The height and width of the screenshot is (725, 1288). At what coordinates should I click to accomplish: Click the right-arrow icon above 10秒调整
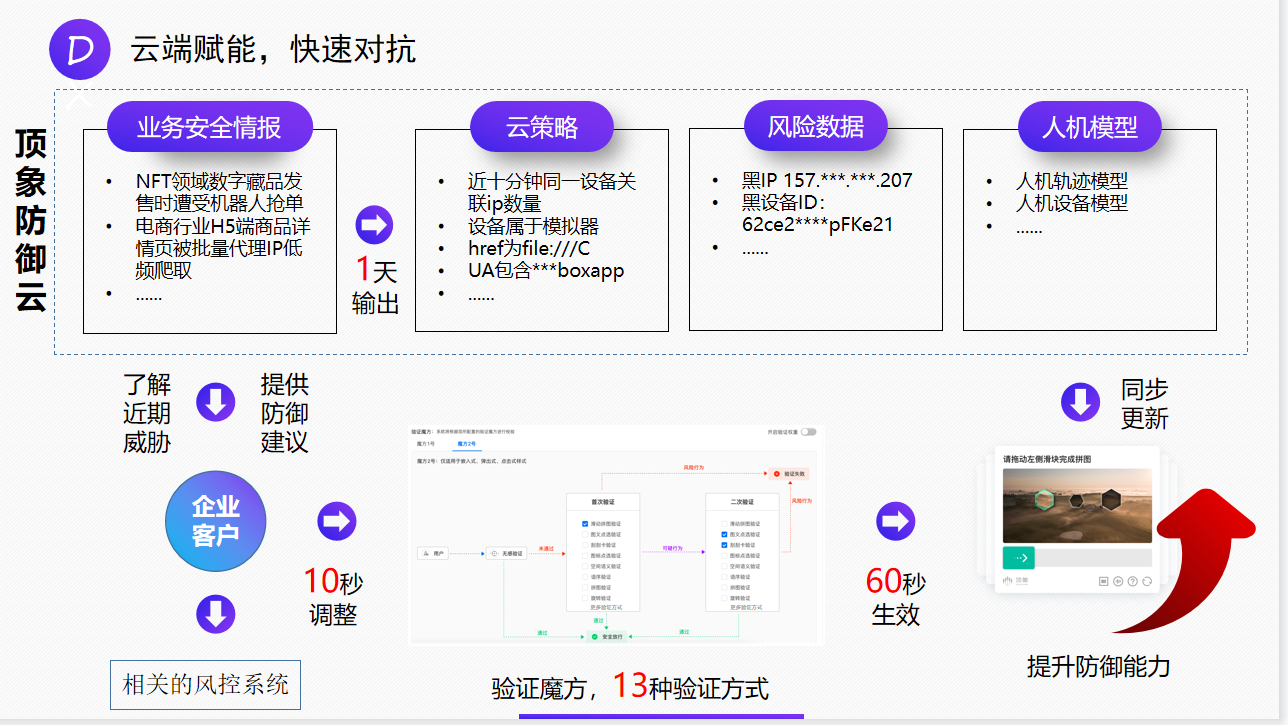coord(337,521)
